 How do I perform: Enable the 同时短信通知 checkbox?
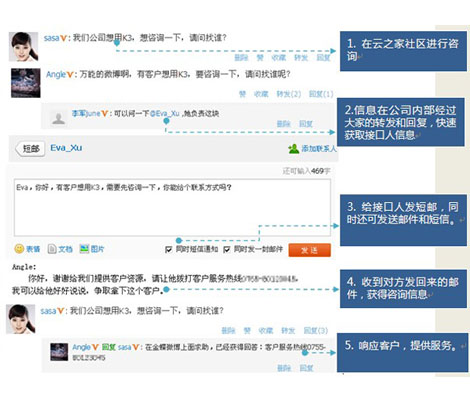click(x=169, y=249)
